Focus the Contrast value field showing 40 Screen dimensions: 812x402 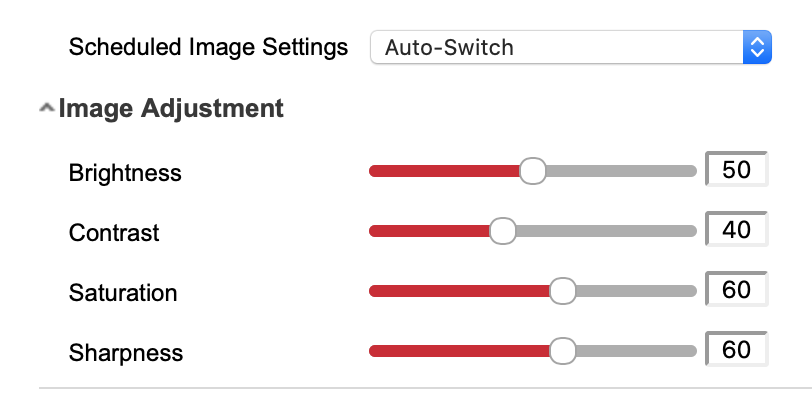tap(737, 230)
